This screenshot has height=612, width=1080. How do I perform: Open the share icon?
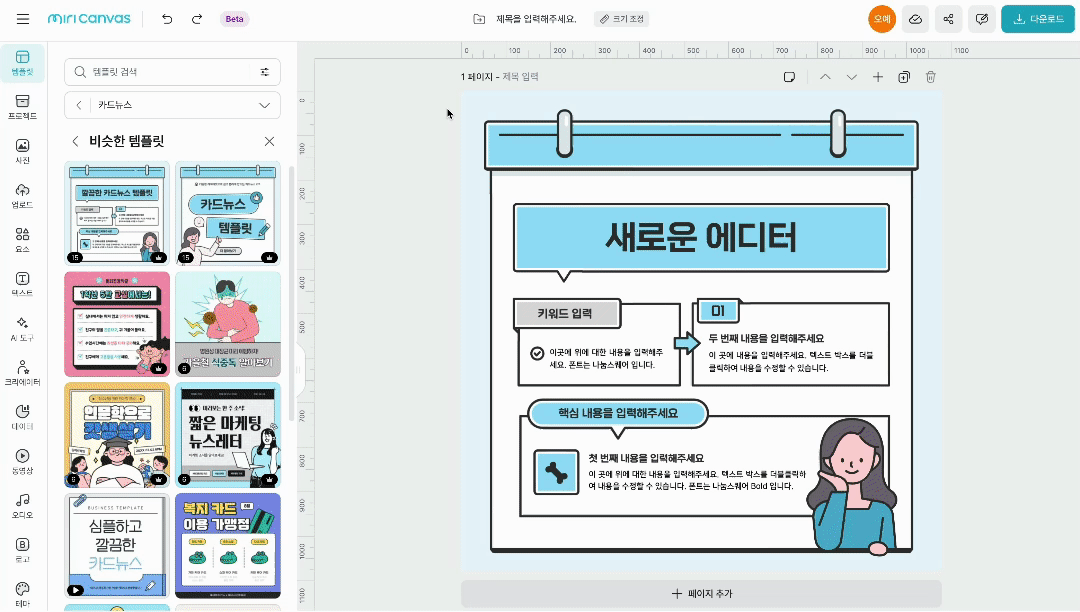pyautogui.click(x=948, y=19)
